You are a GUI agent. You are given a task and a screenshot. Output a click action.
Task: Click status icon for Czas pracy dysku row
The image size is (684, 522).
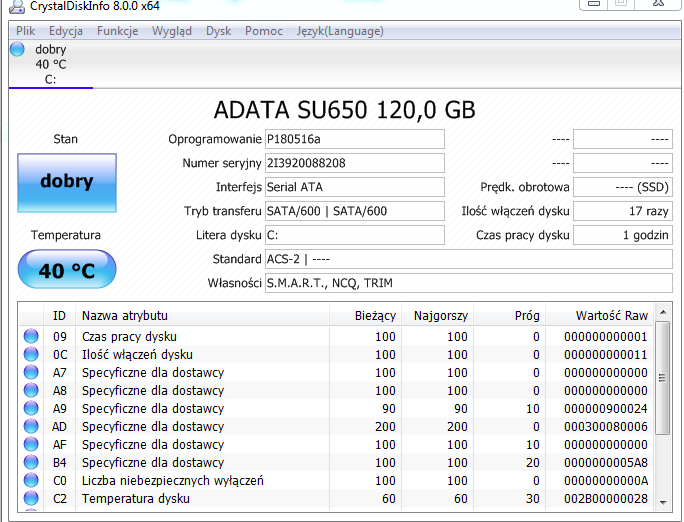[x=31, y=337]
